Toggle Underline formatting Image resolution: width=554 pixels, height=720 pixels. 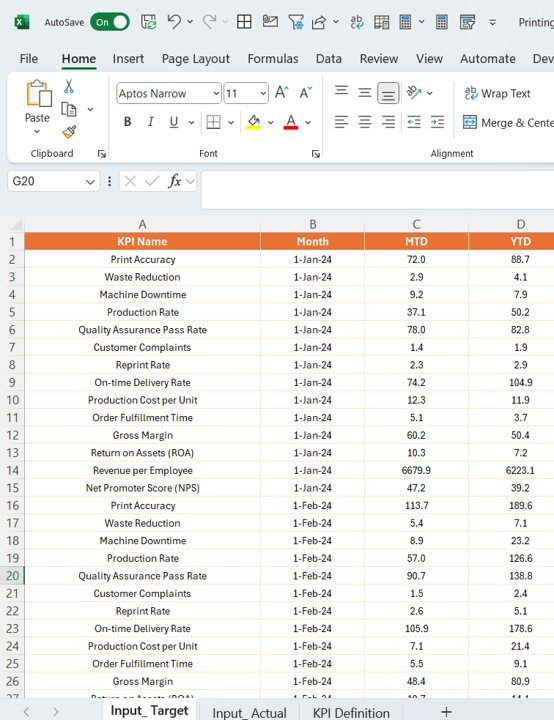[174, 122]
